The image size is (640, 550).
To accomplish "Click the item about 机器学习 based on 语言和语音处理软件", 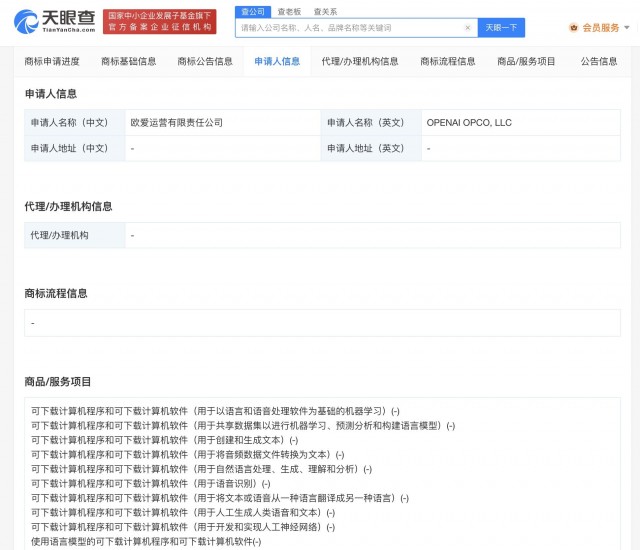I will pyautogui.click(x=215, y=411).
